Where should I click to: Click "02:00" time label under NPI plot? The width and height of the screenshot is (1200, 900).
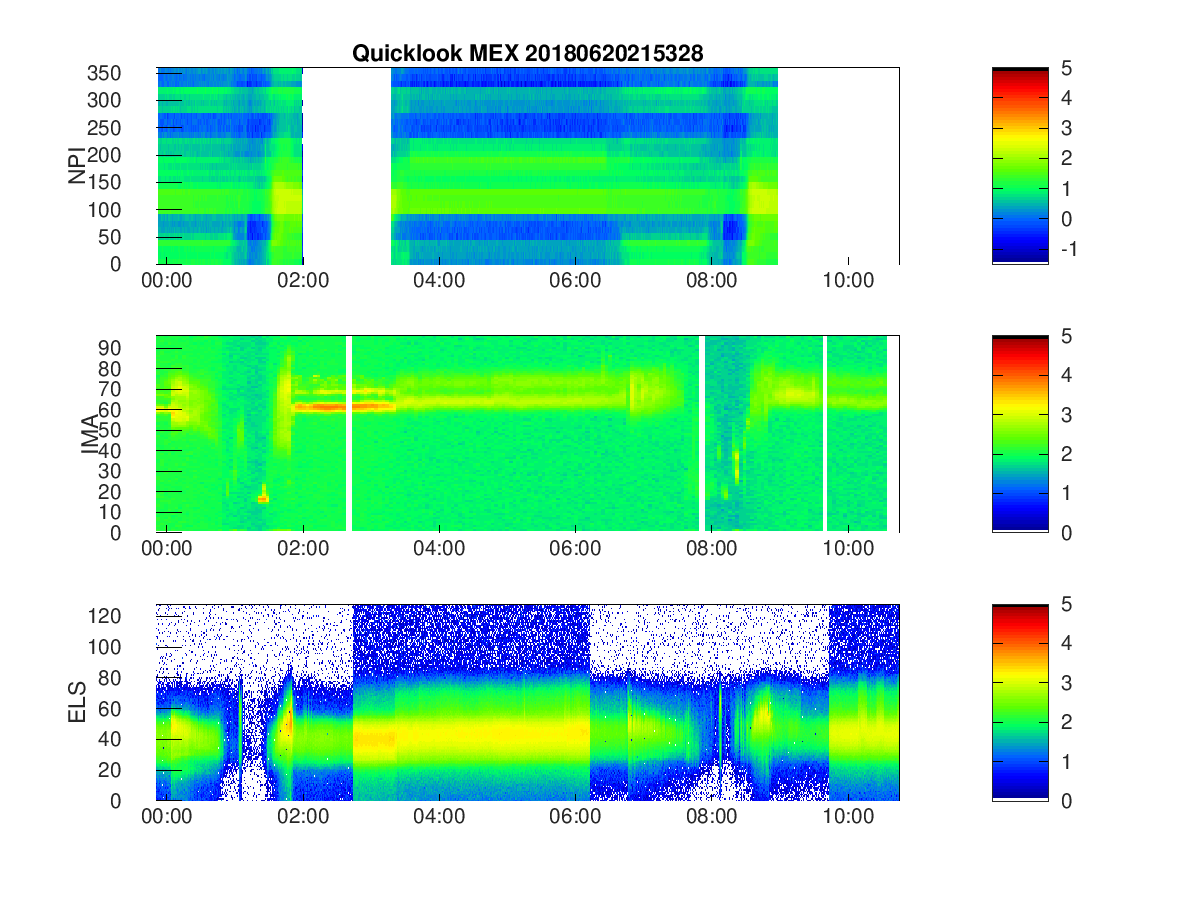tap(303, 281)
